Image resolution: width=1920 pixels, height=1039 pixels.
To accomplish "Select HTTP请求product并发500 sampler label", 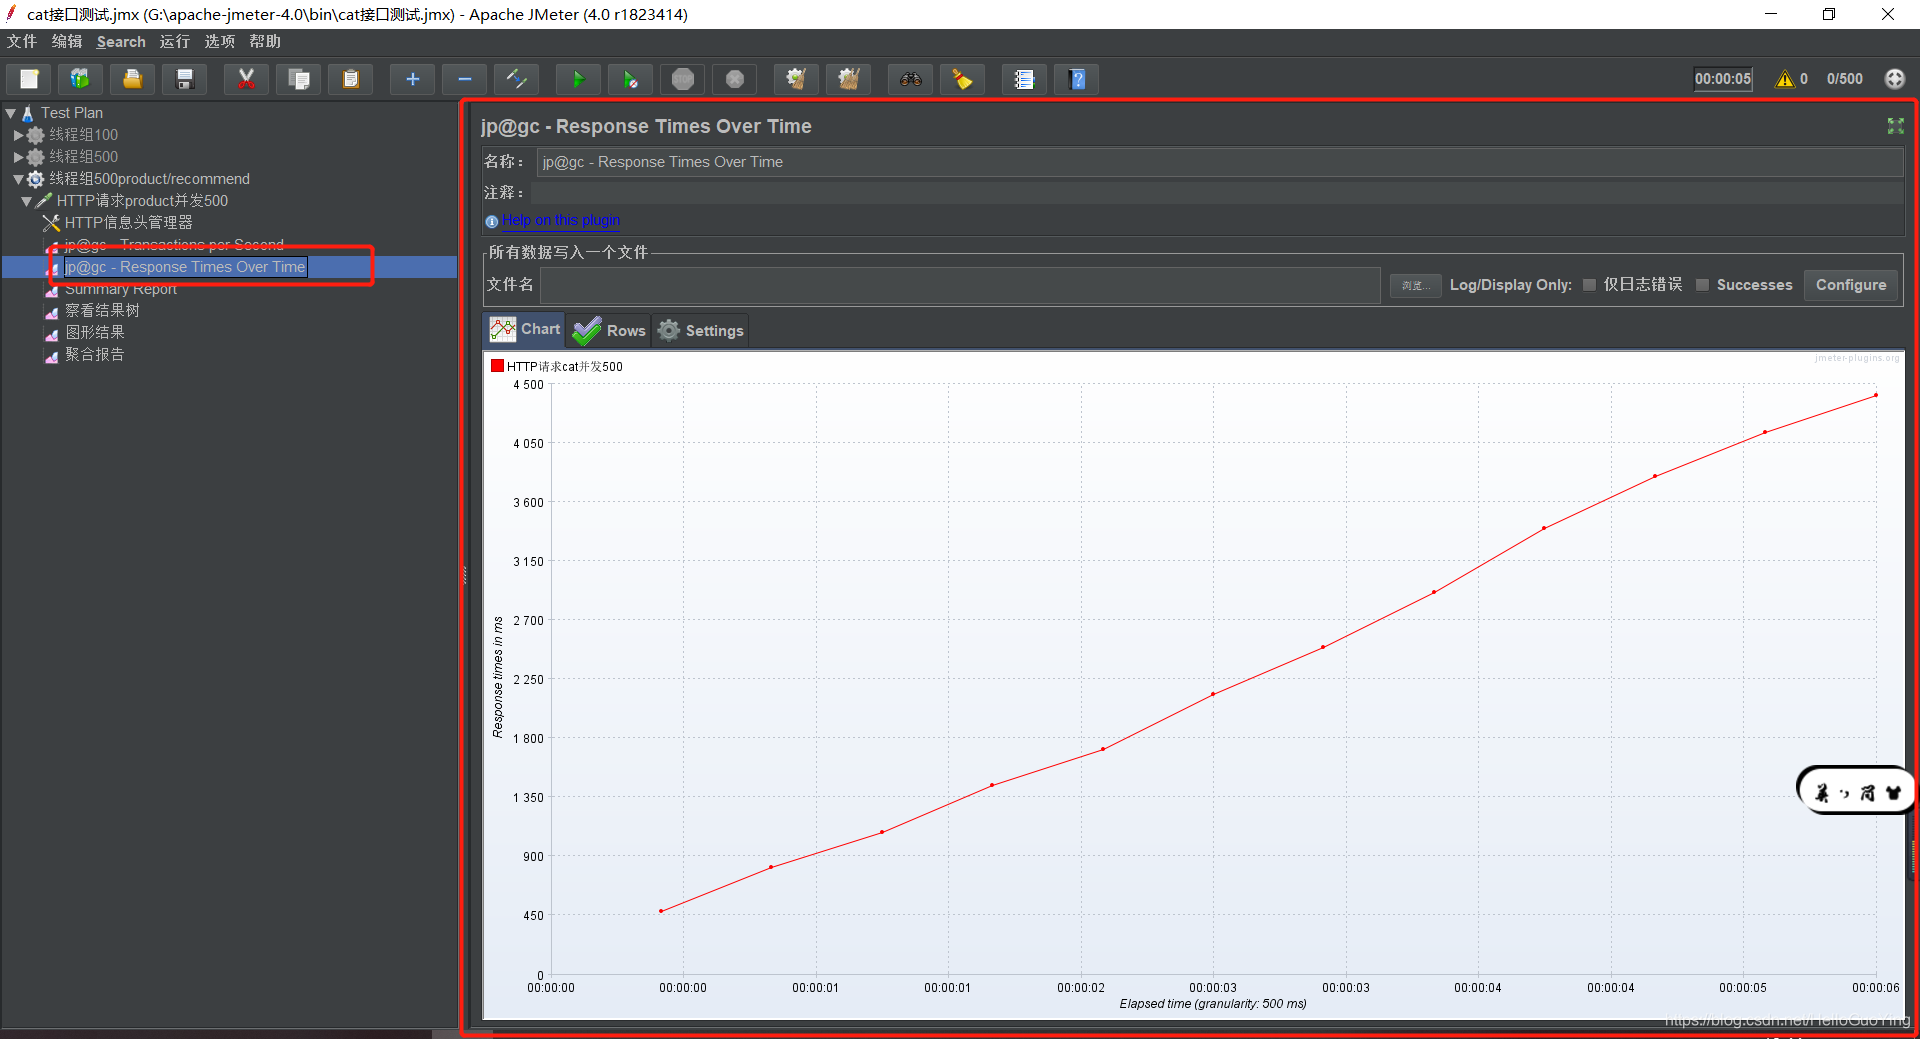I will 142,201.
